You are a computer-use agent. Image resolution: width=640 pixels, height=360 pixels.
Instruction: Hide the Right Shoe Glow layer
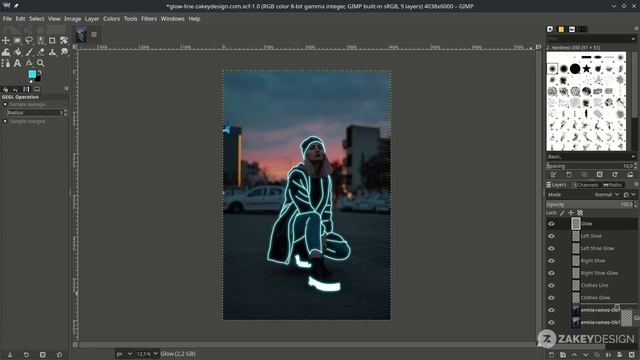tap(551, 273)
